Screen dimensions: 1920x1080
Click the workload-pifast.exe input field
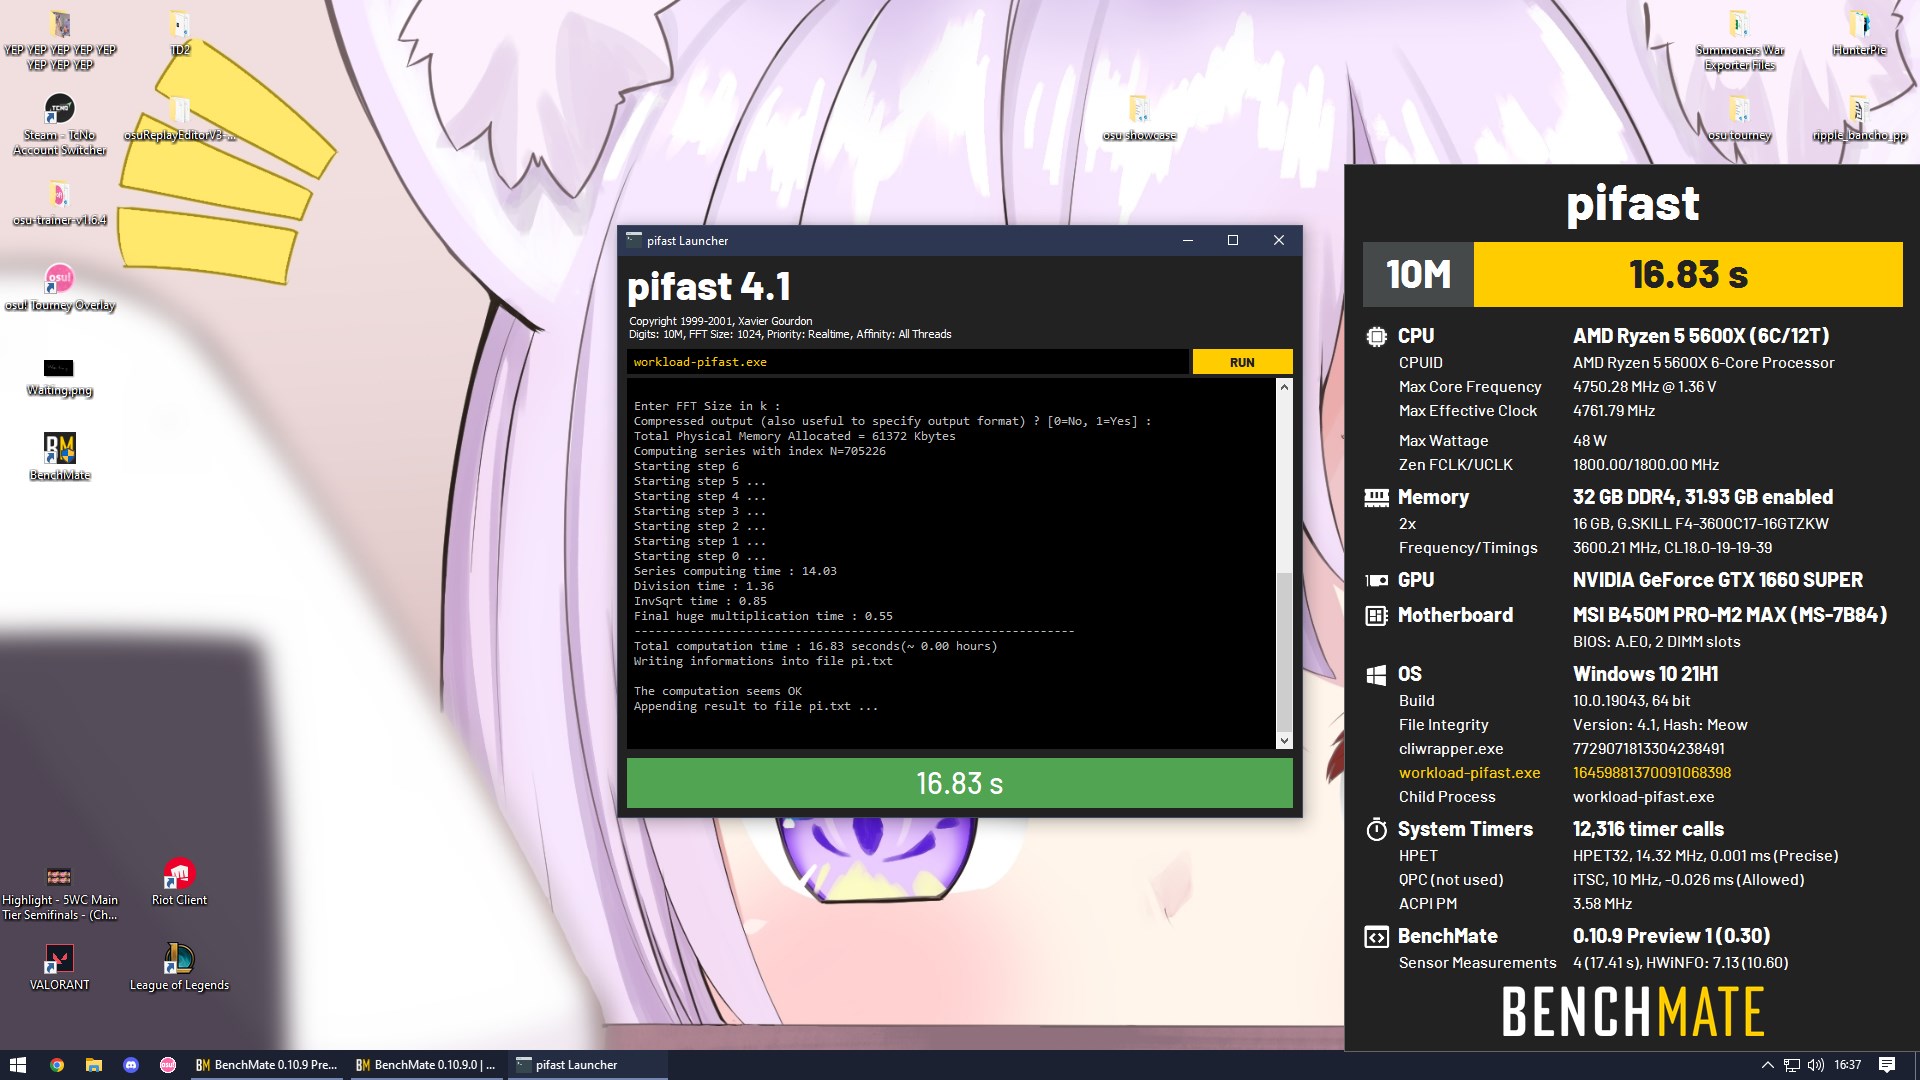click(x=908, y=362)
